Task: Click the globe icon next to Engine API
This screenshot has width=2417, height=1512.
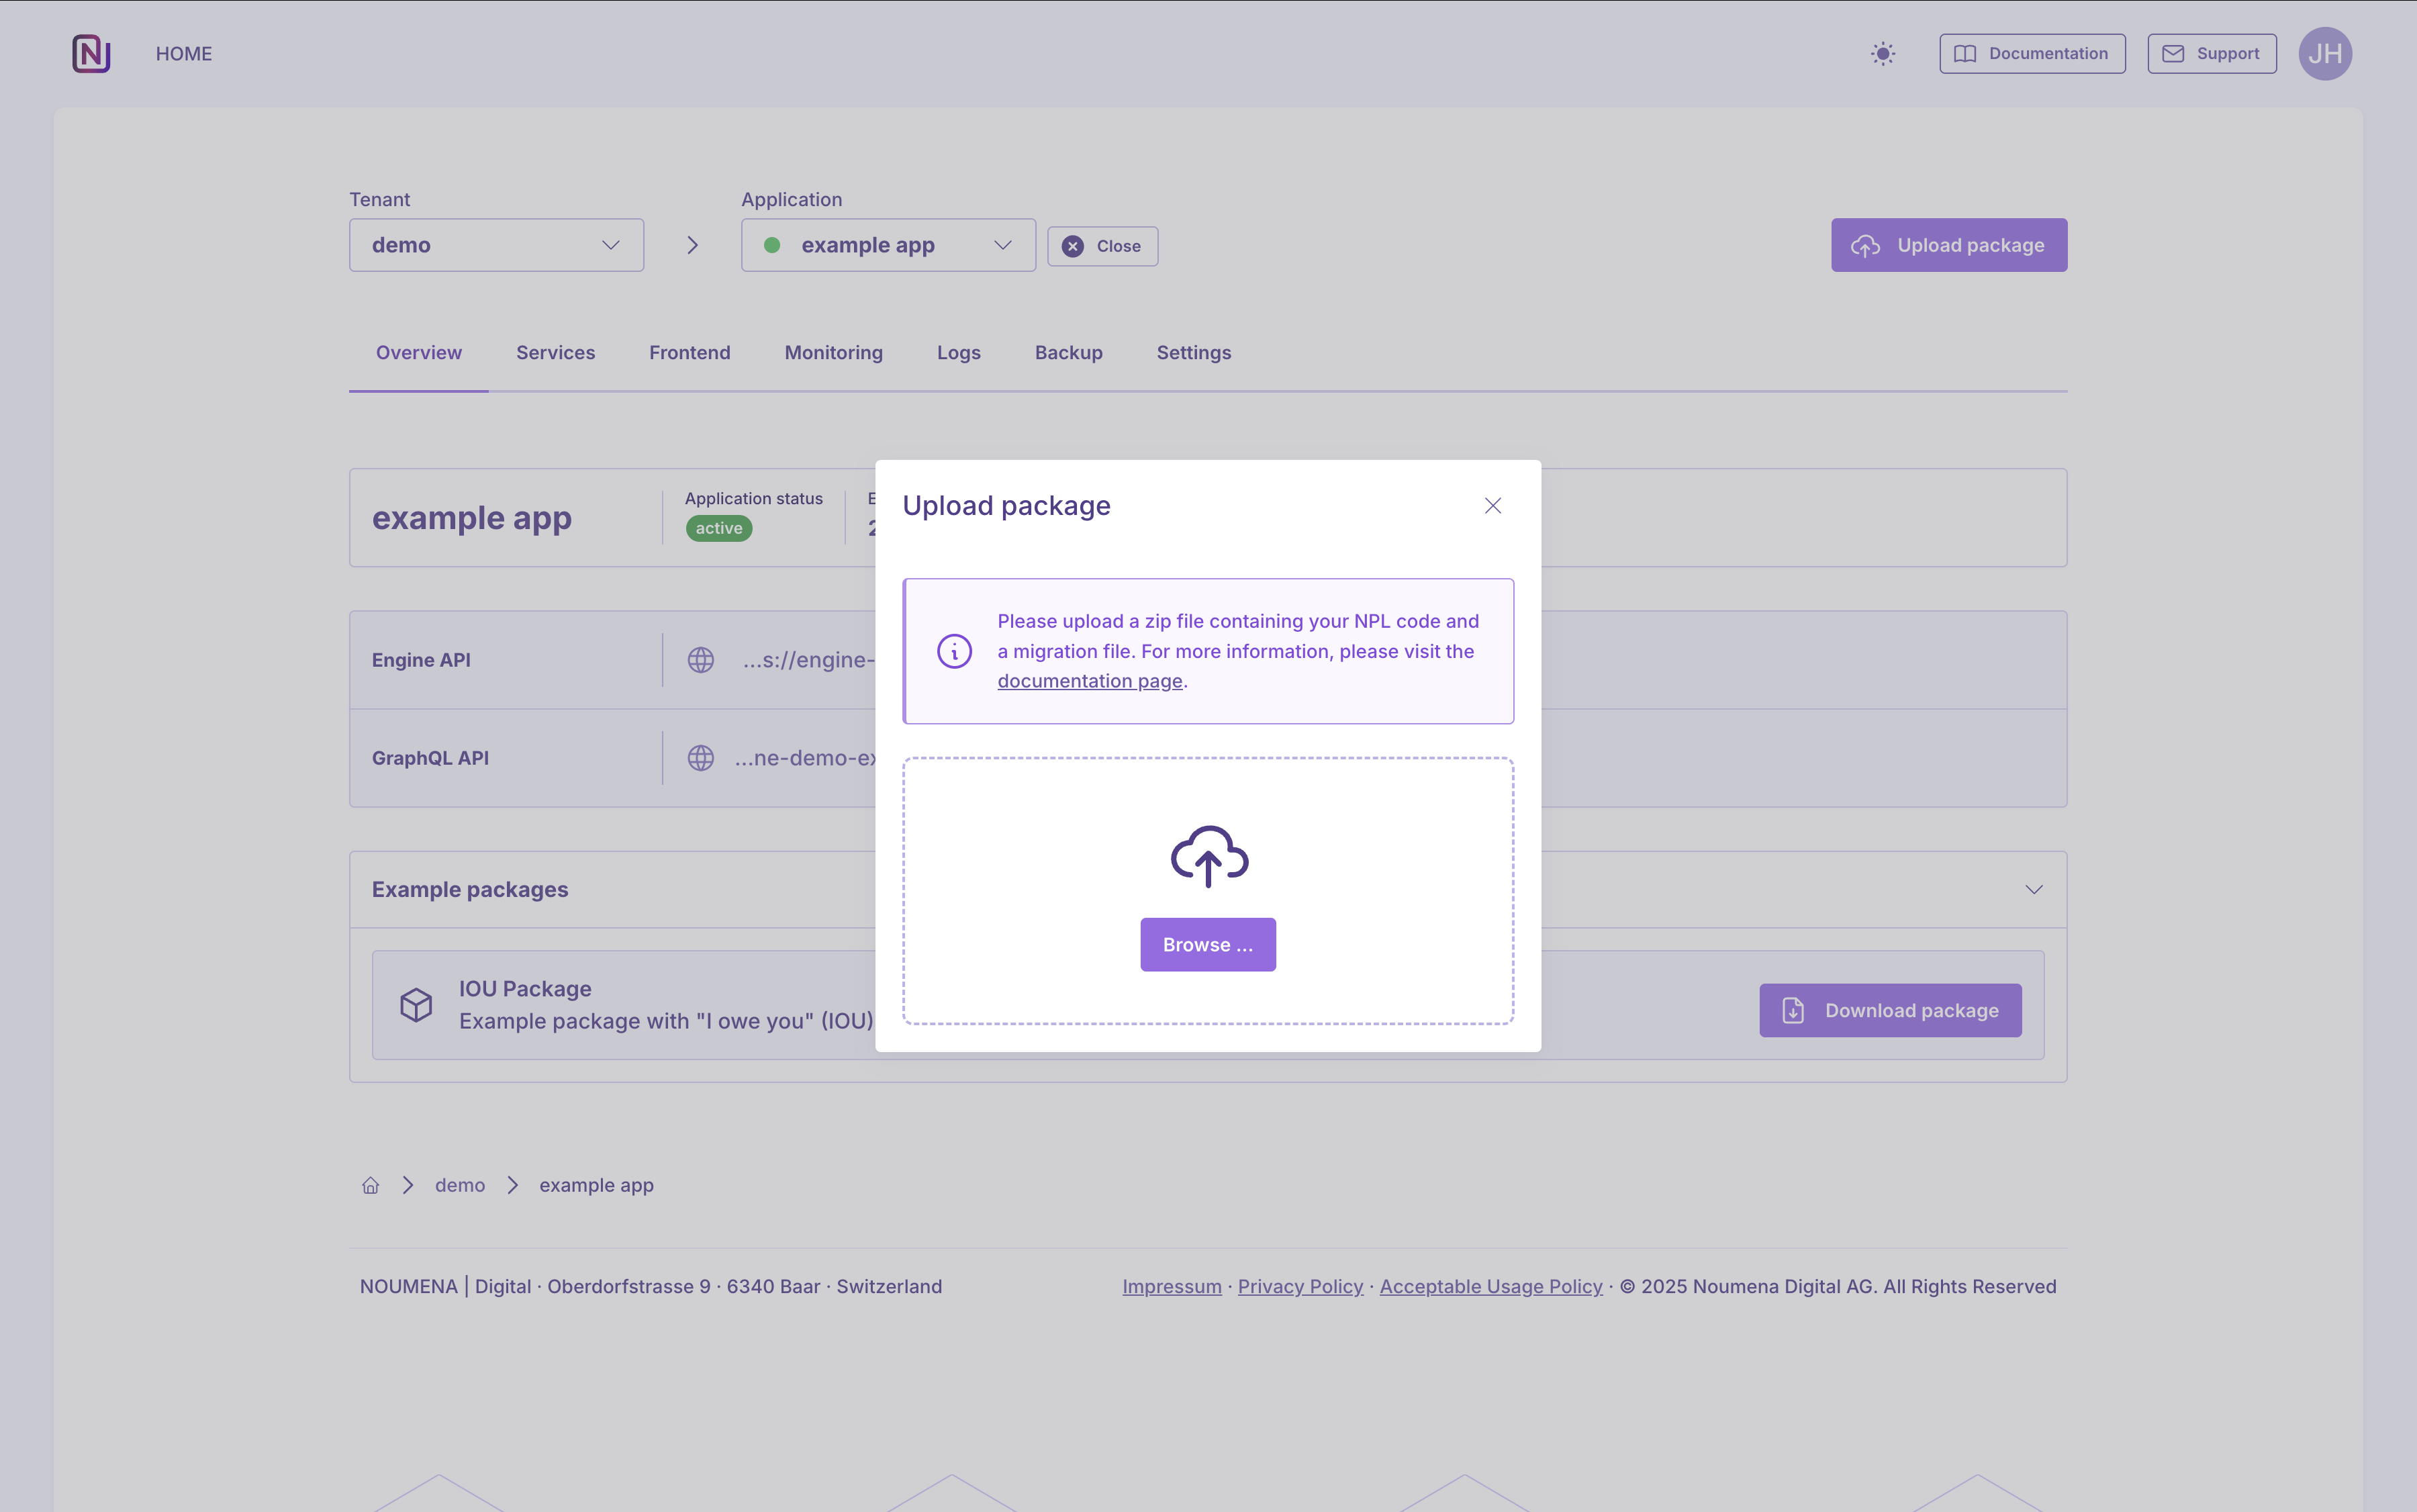Action: (700, 660)
